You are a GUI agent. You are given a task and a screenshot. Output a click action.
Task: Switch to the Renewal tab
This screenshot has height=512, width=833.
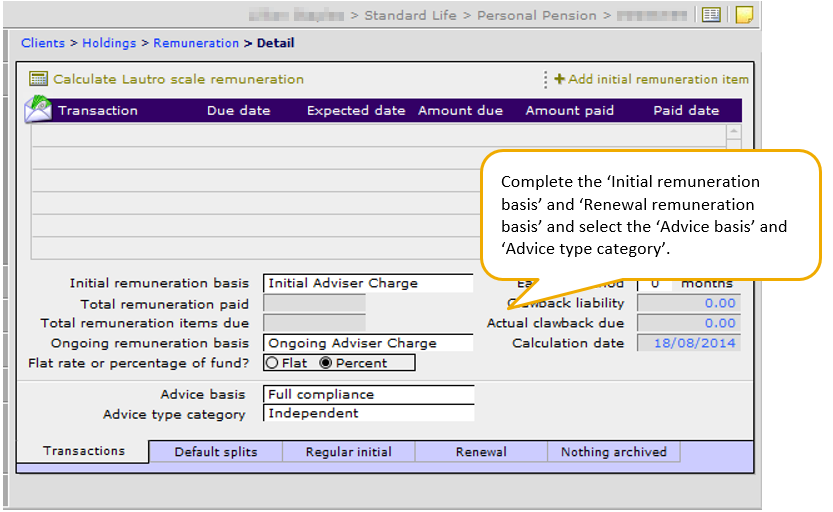(x=481, y=452)
